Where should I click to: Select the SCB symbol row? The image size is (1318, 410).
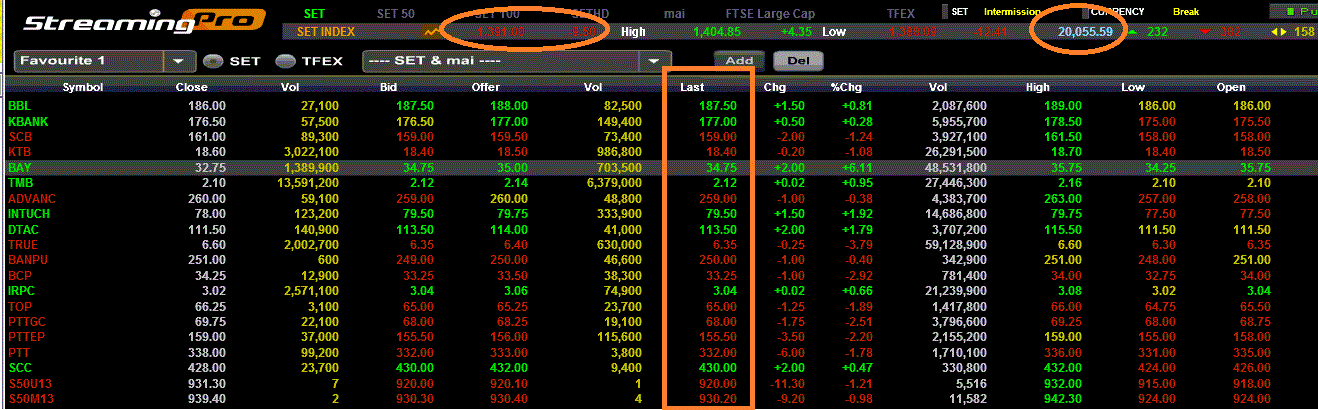659,136
